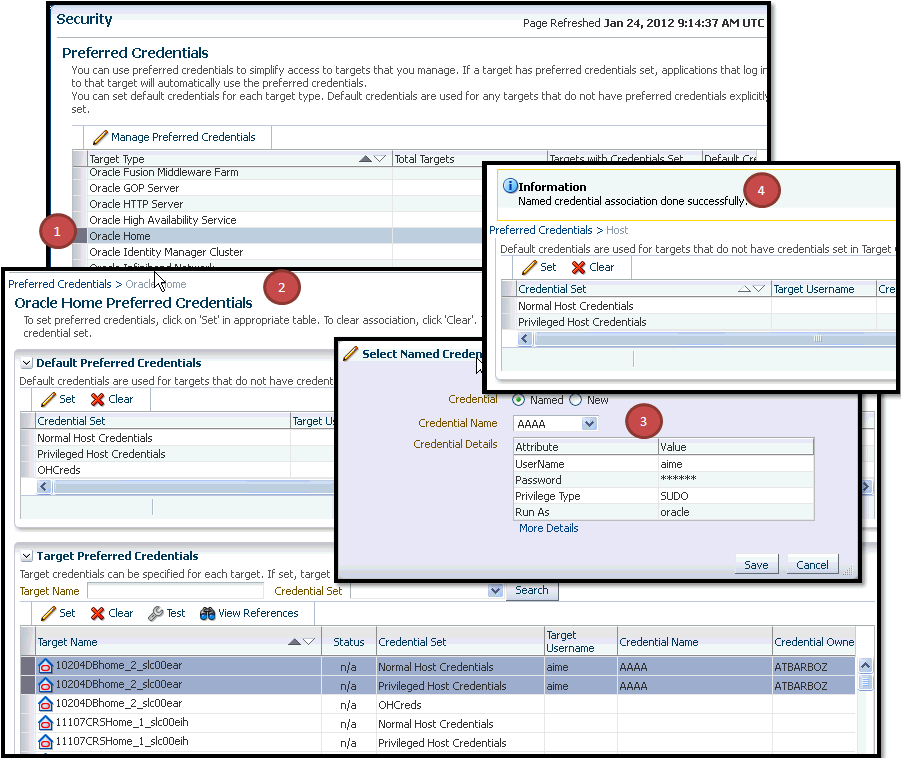Select 10204DBhome_2_slc00ear OHCreds row
Screen dimensions: 901x758
(x=438, y=705)
